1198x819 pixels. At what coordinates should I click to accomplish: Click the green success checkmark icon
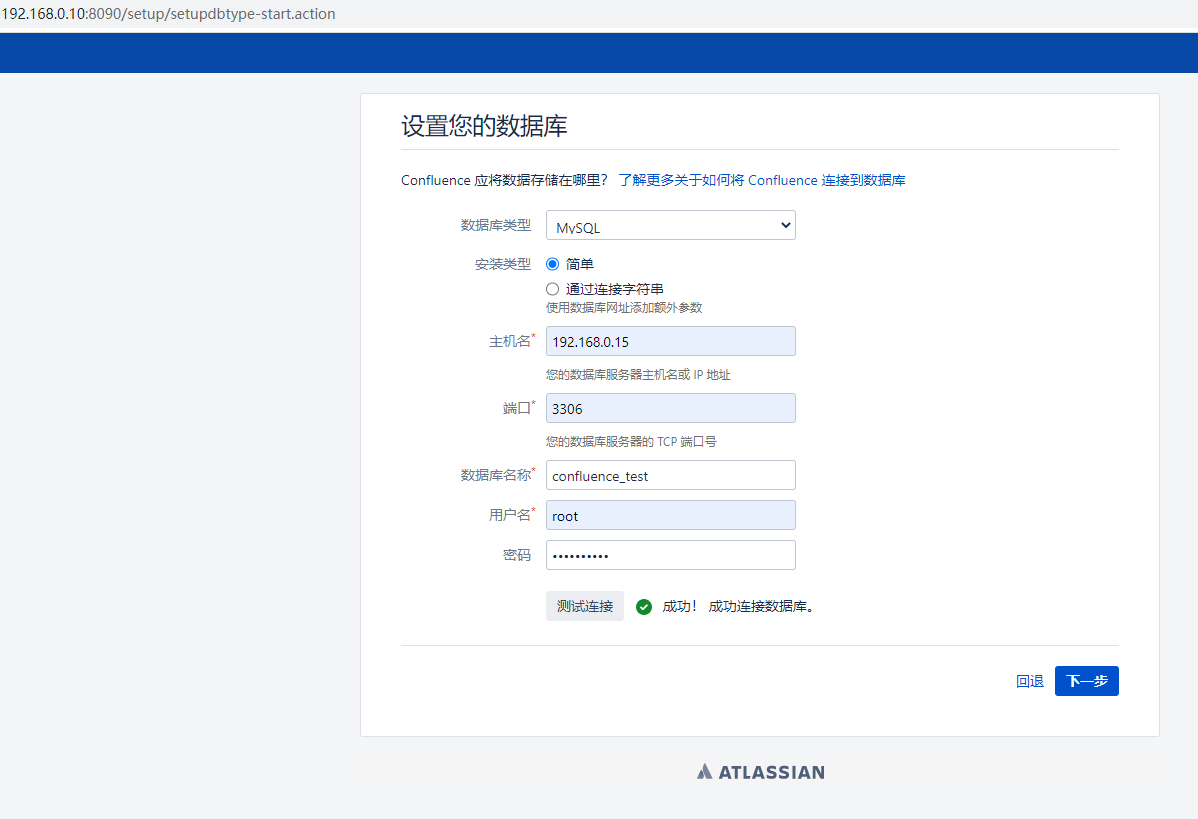644,607
